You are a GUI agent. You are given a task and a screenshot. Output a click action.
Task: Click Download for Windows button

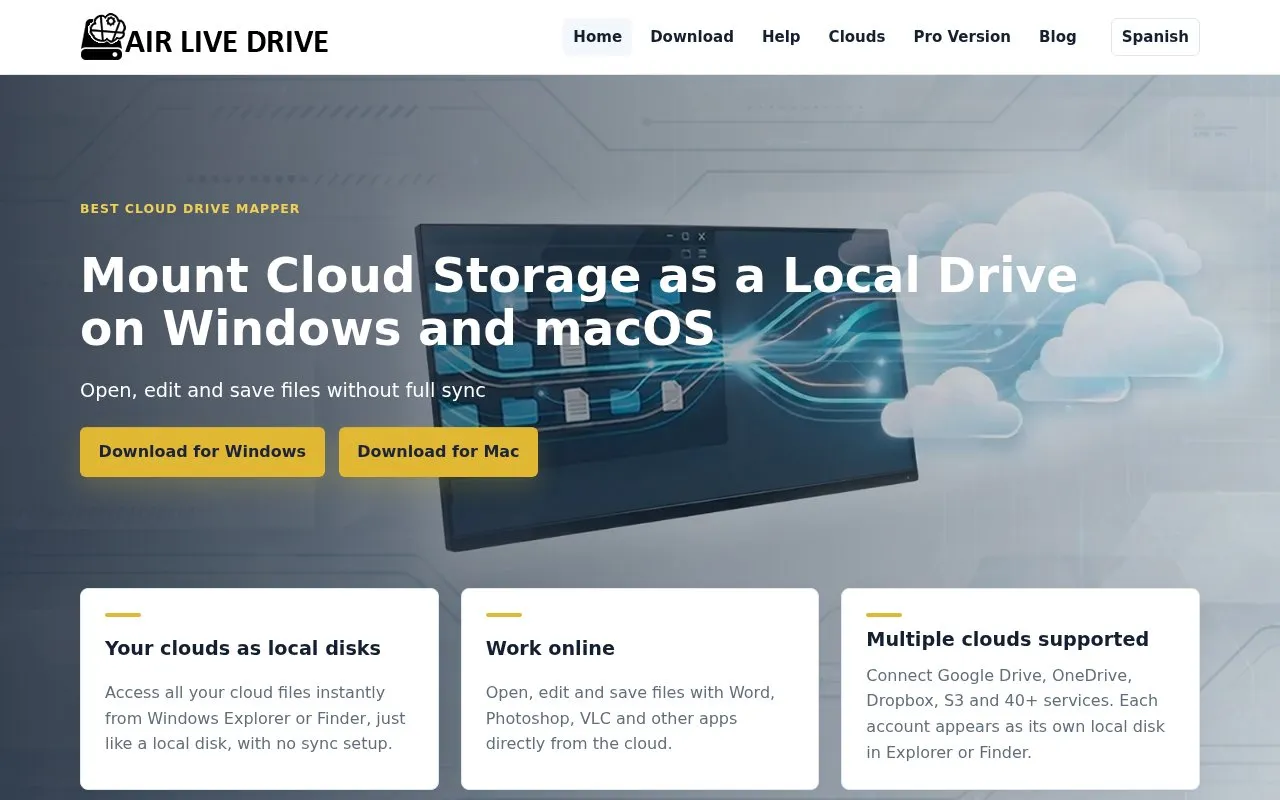(202, 452)
